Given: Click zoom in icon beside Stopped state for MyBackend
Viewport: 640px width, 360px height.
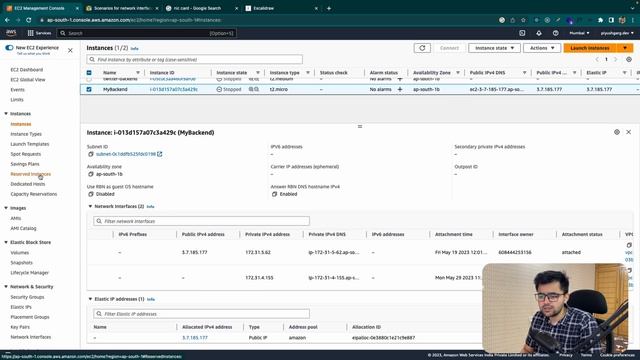Looking at the screenshot, I should (251, 89).
